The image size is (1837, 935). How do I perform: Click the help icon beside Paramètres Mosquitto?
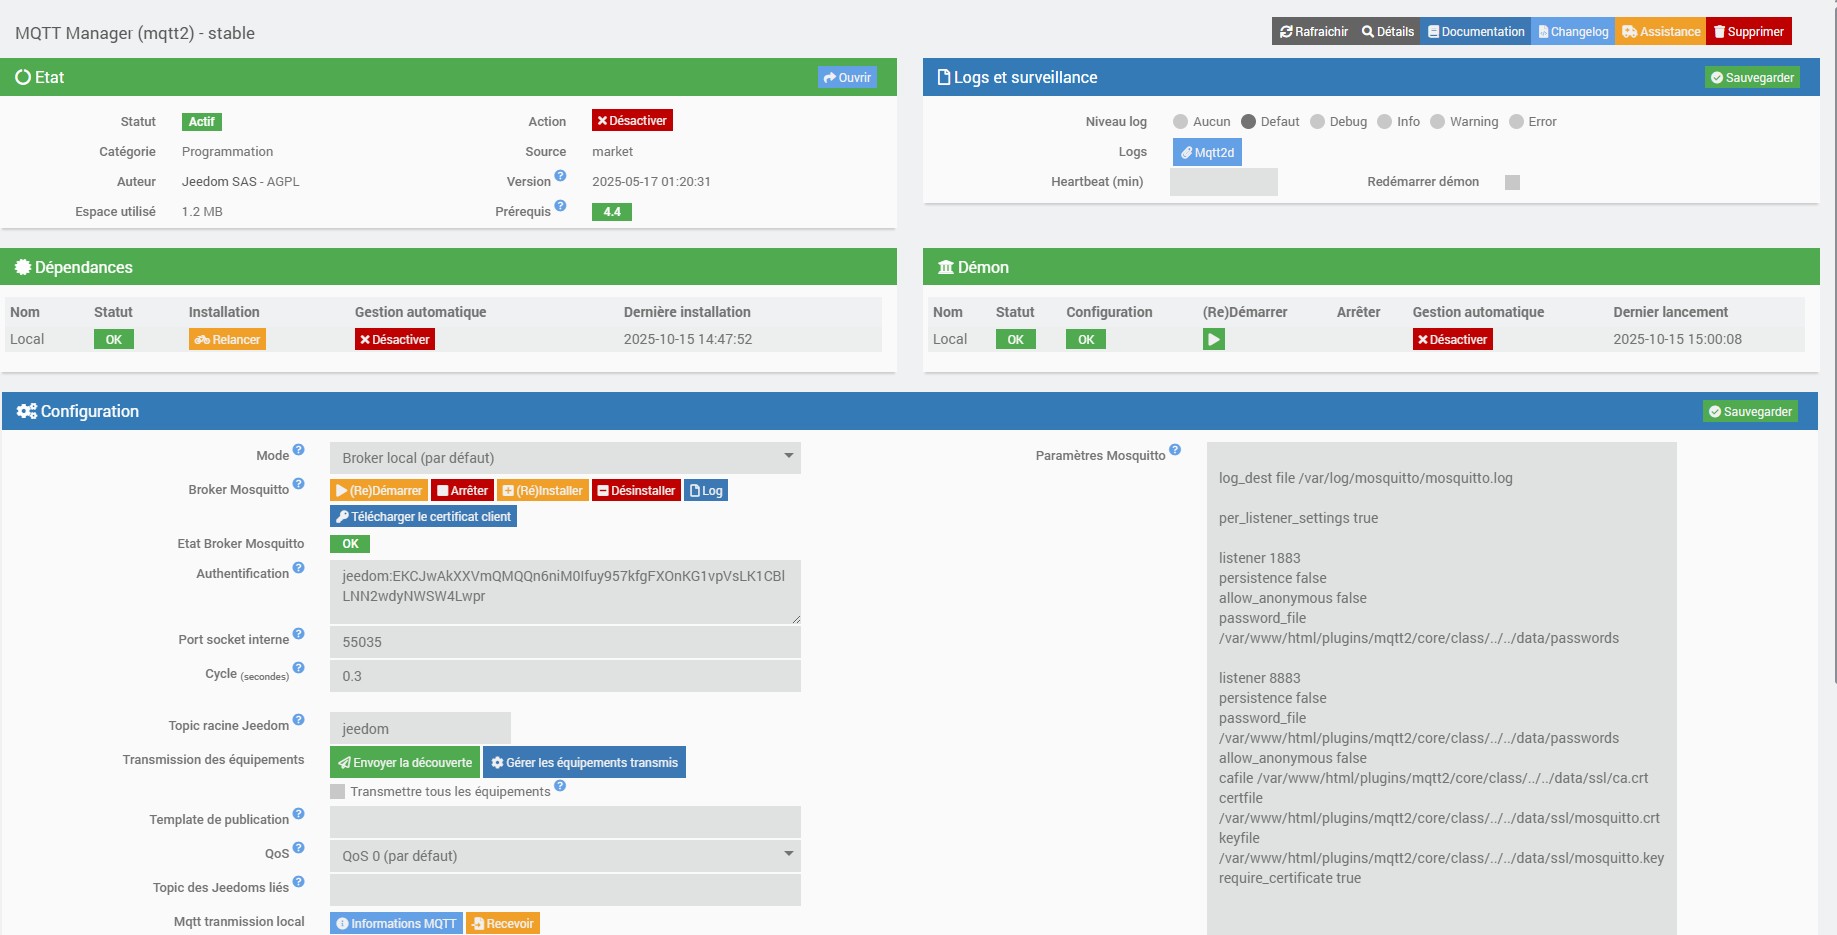(x=1175, y=450)
